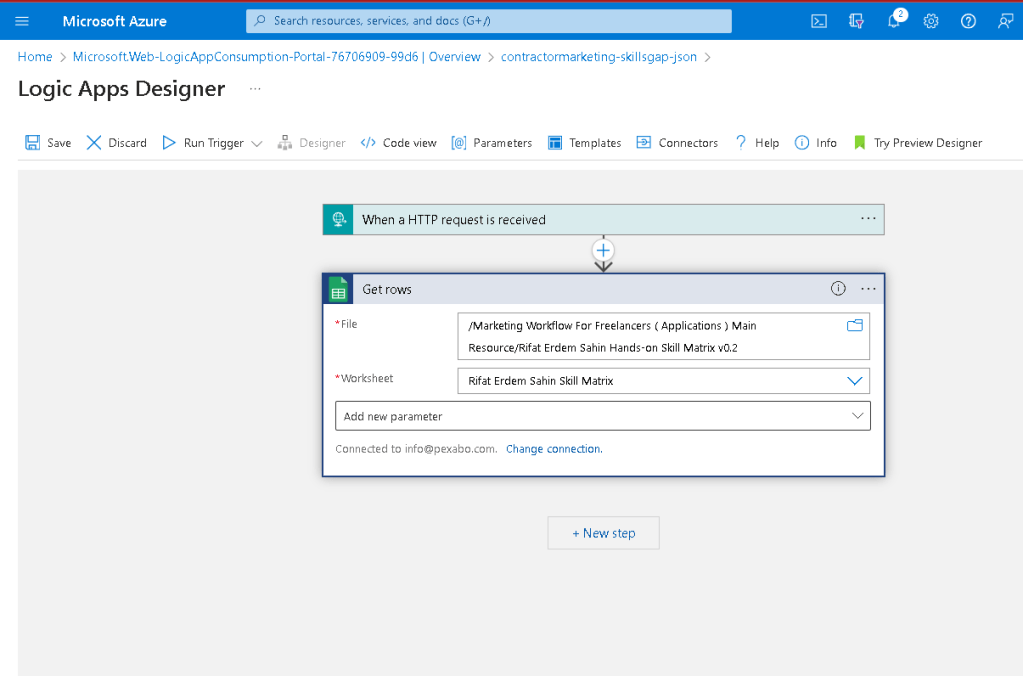
Task: Expand Add new parameter dropdown
Action: tap(603, 416)
